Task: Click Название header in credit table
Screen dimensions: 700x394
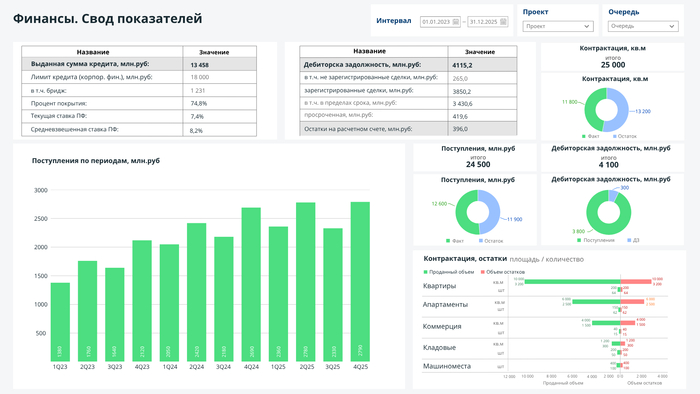Action: (93, 52)
